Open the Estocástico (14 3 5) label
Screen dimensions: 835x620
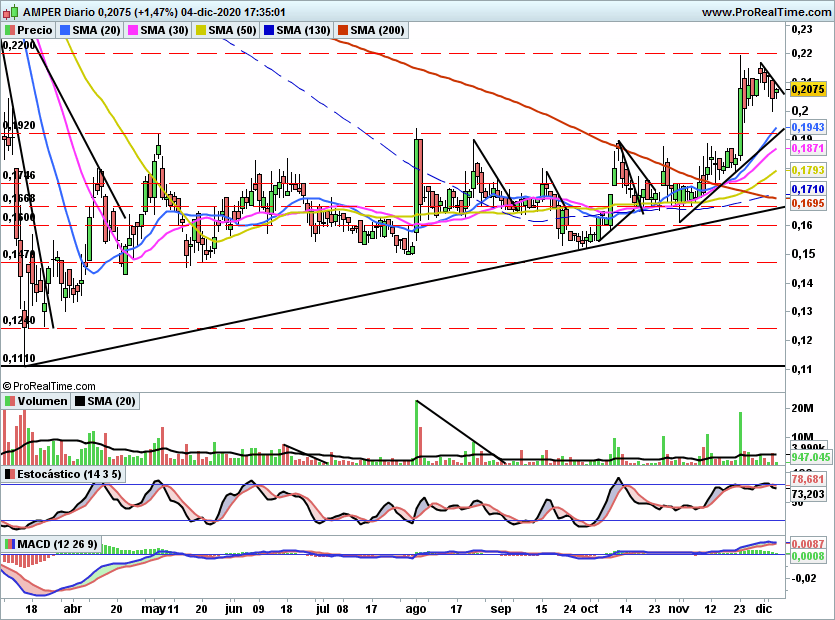69,474
